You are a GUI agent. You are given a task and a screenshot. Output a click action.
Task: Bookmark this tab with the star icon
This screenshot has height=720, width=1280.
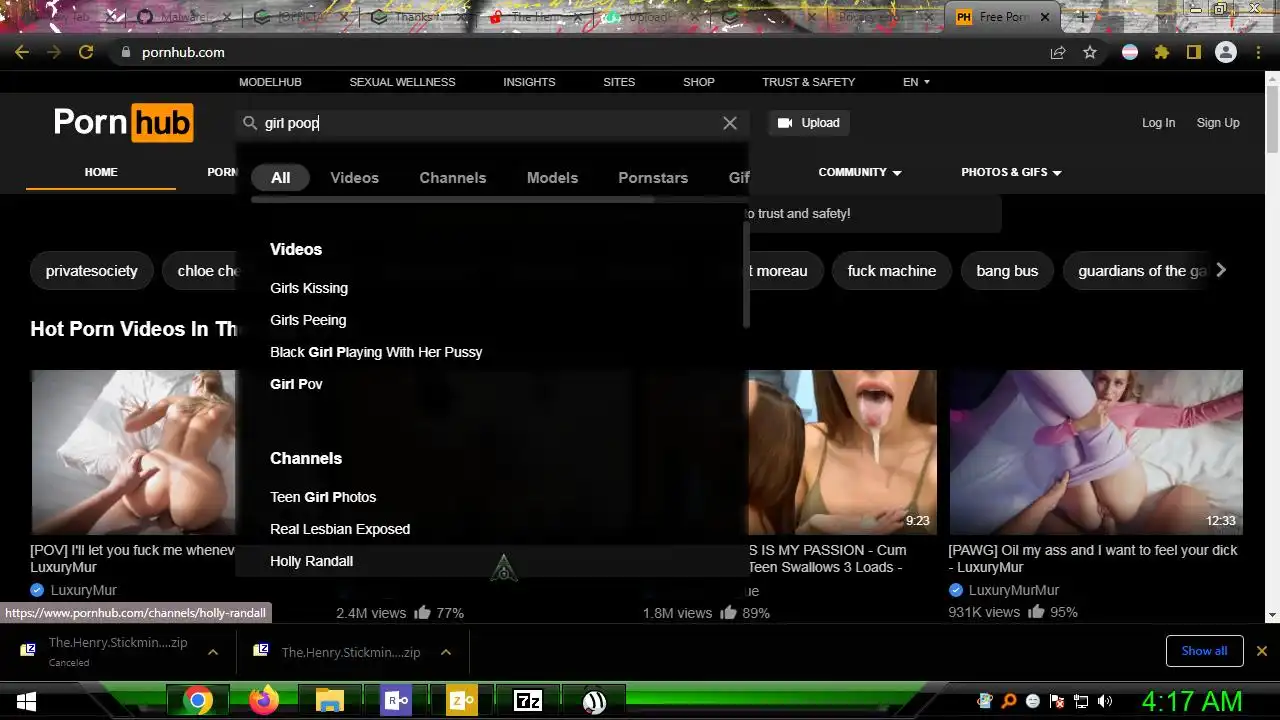tap(1090, 52)
